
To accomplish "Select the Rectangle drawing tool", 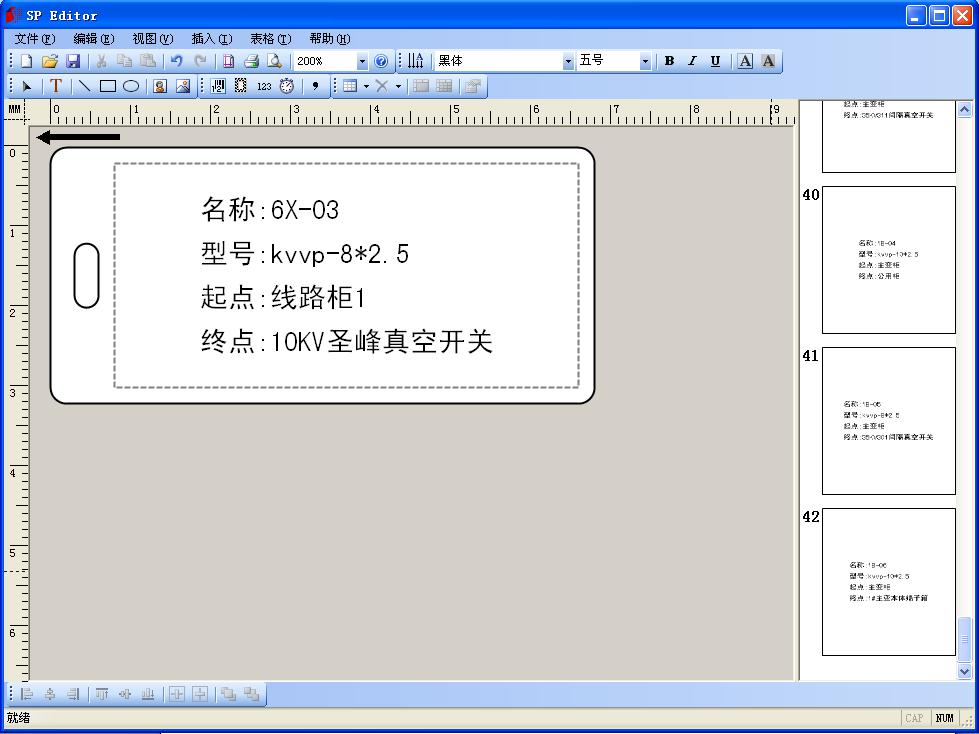I will pos(106,85).
